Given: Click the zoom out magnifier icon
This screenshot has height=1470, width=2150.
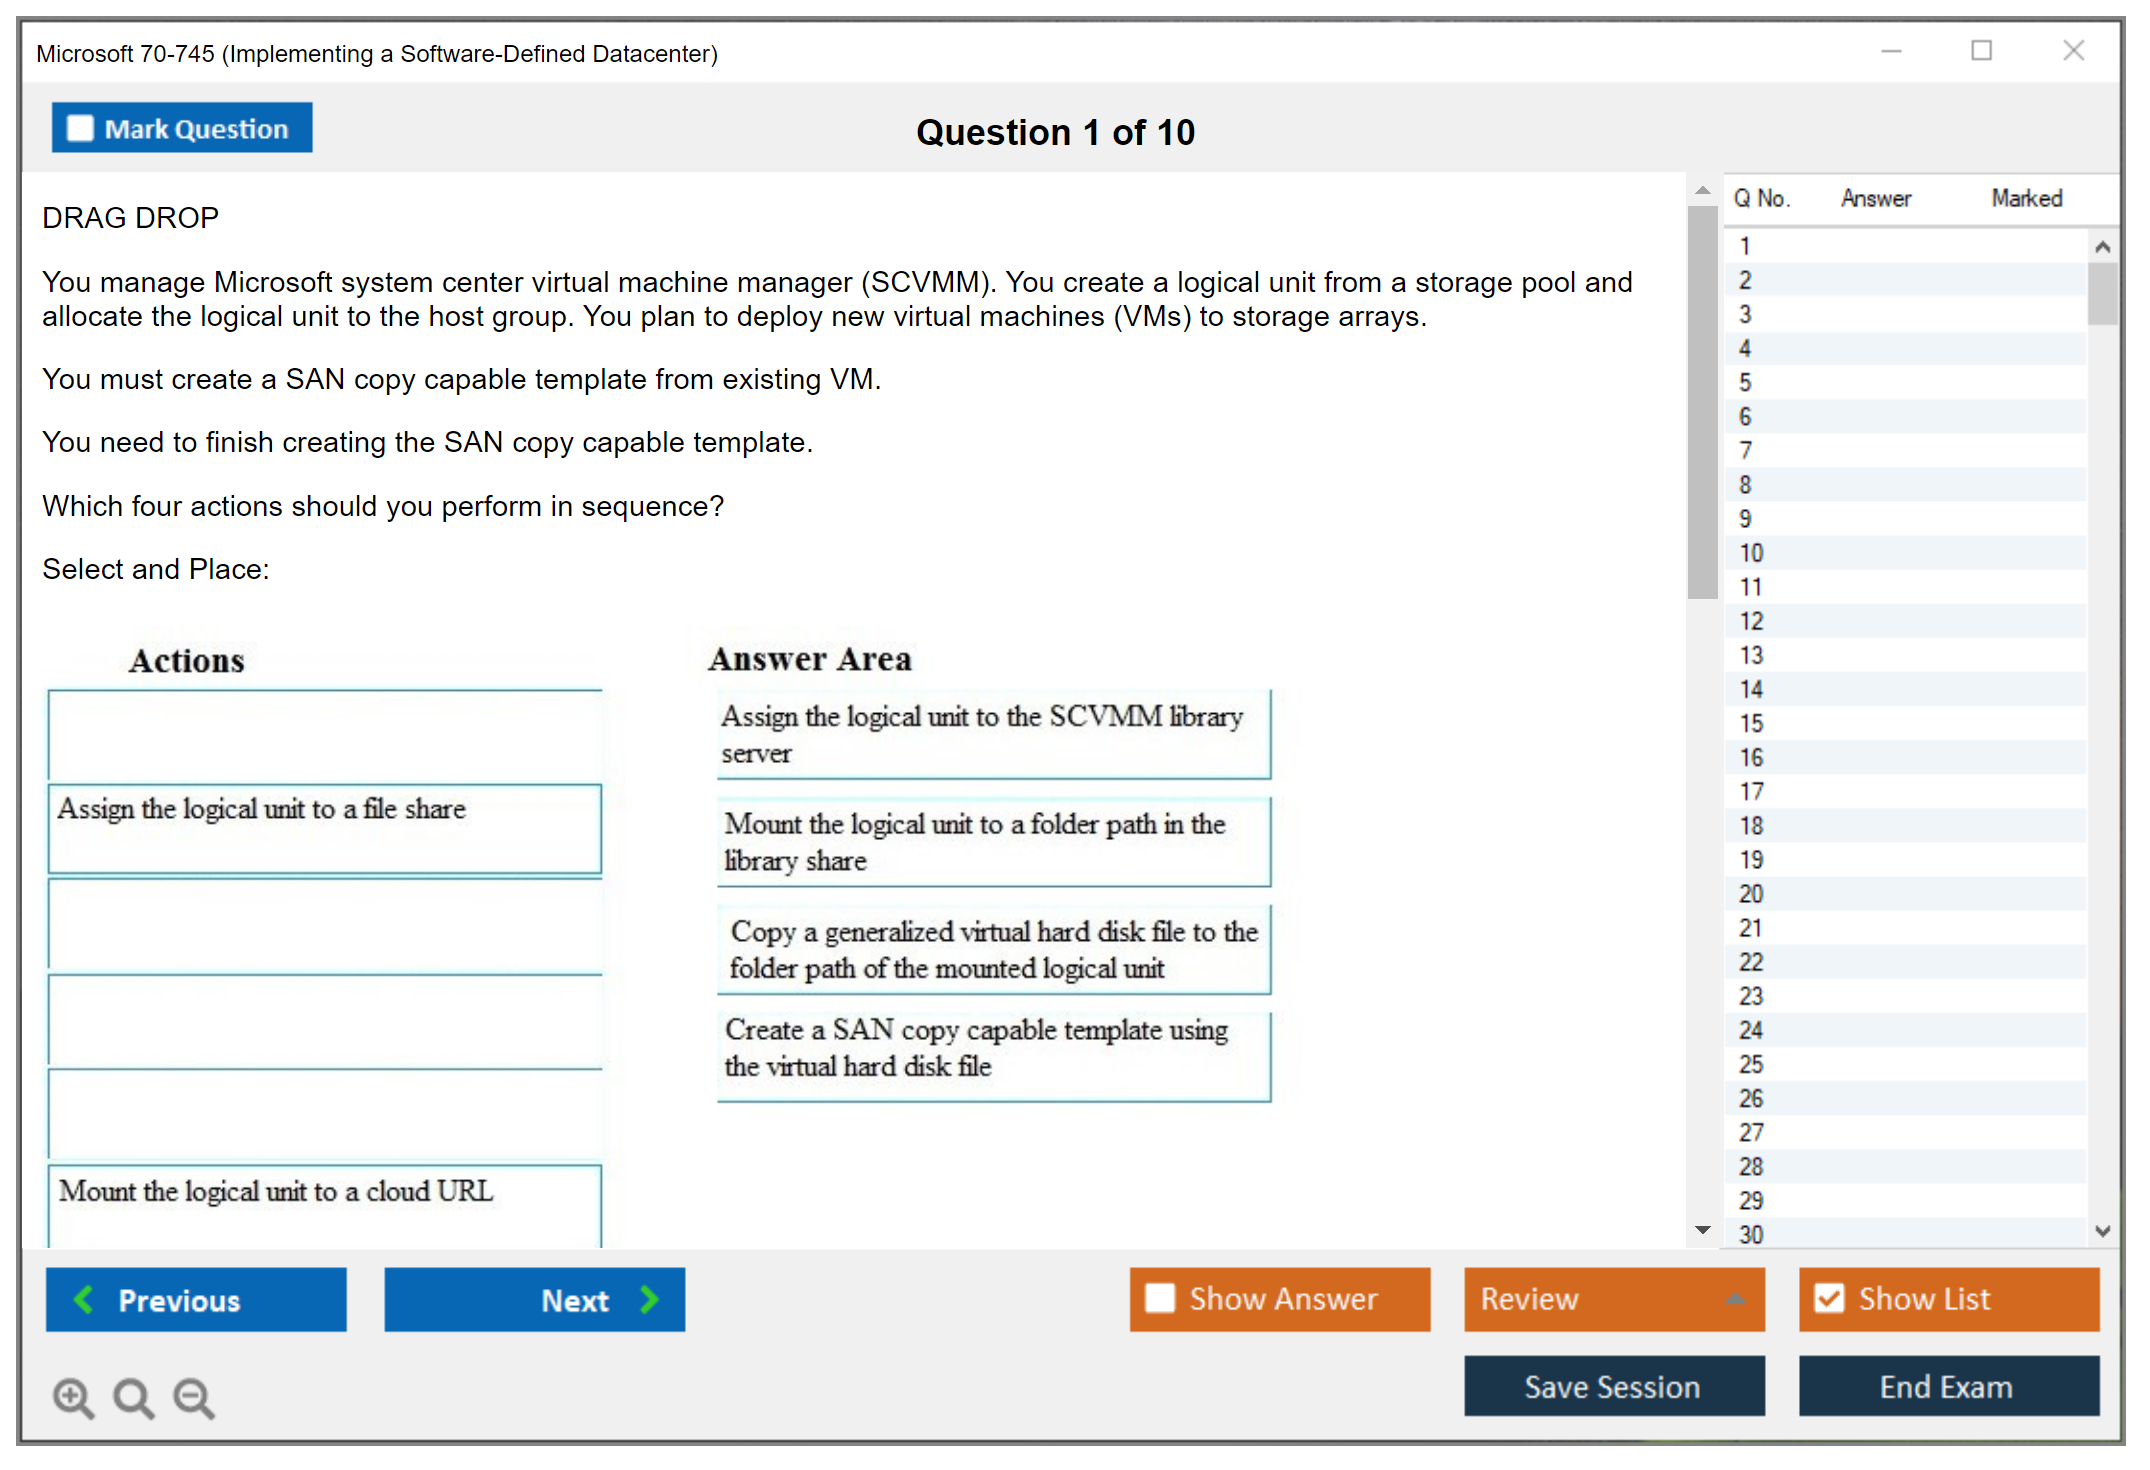Looking at the screenshot, I should [x=194, y=1397].
